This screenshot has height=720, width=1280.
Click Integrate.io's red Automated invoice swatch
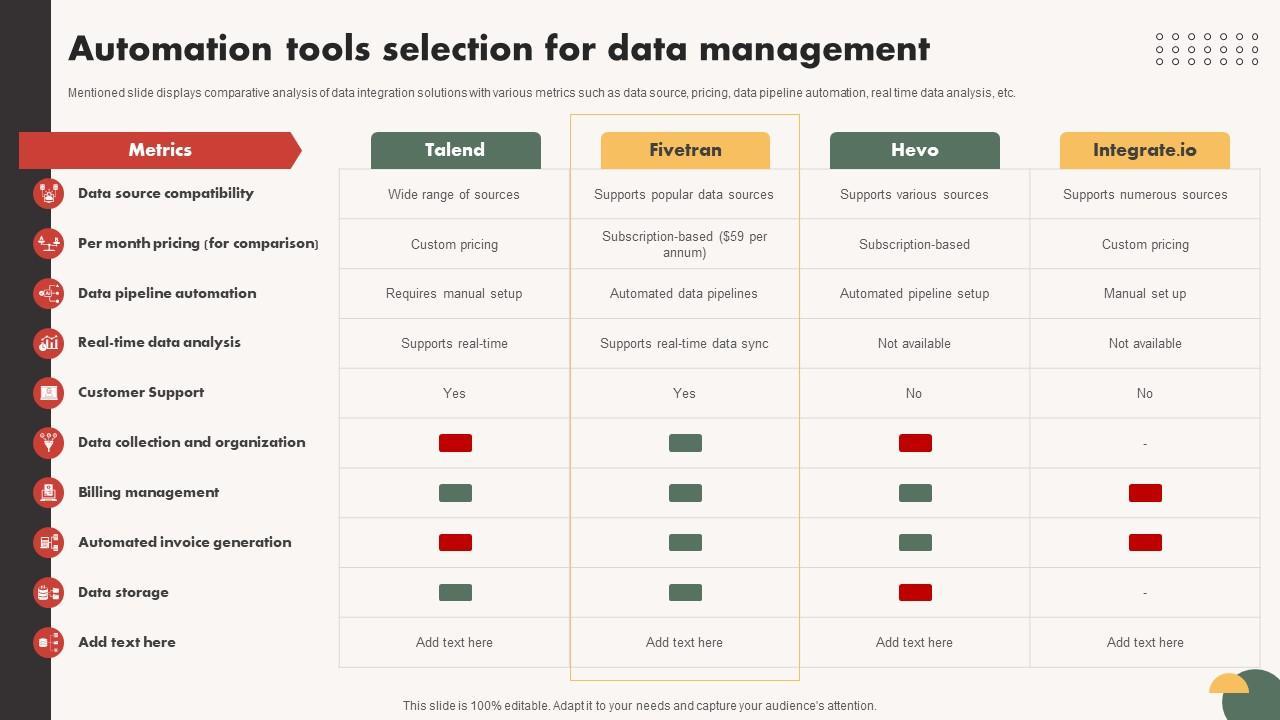pyautogui.click(x=1145, y=543)
